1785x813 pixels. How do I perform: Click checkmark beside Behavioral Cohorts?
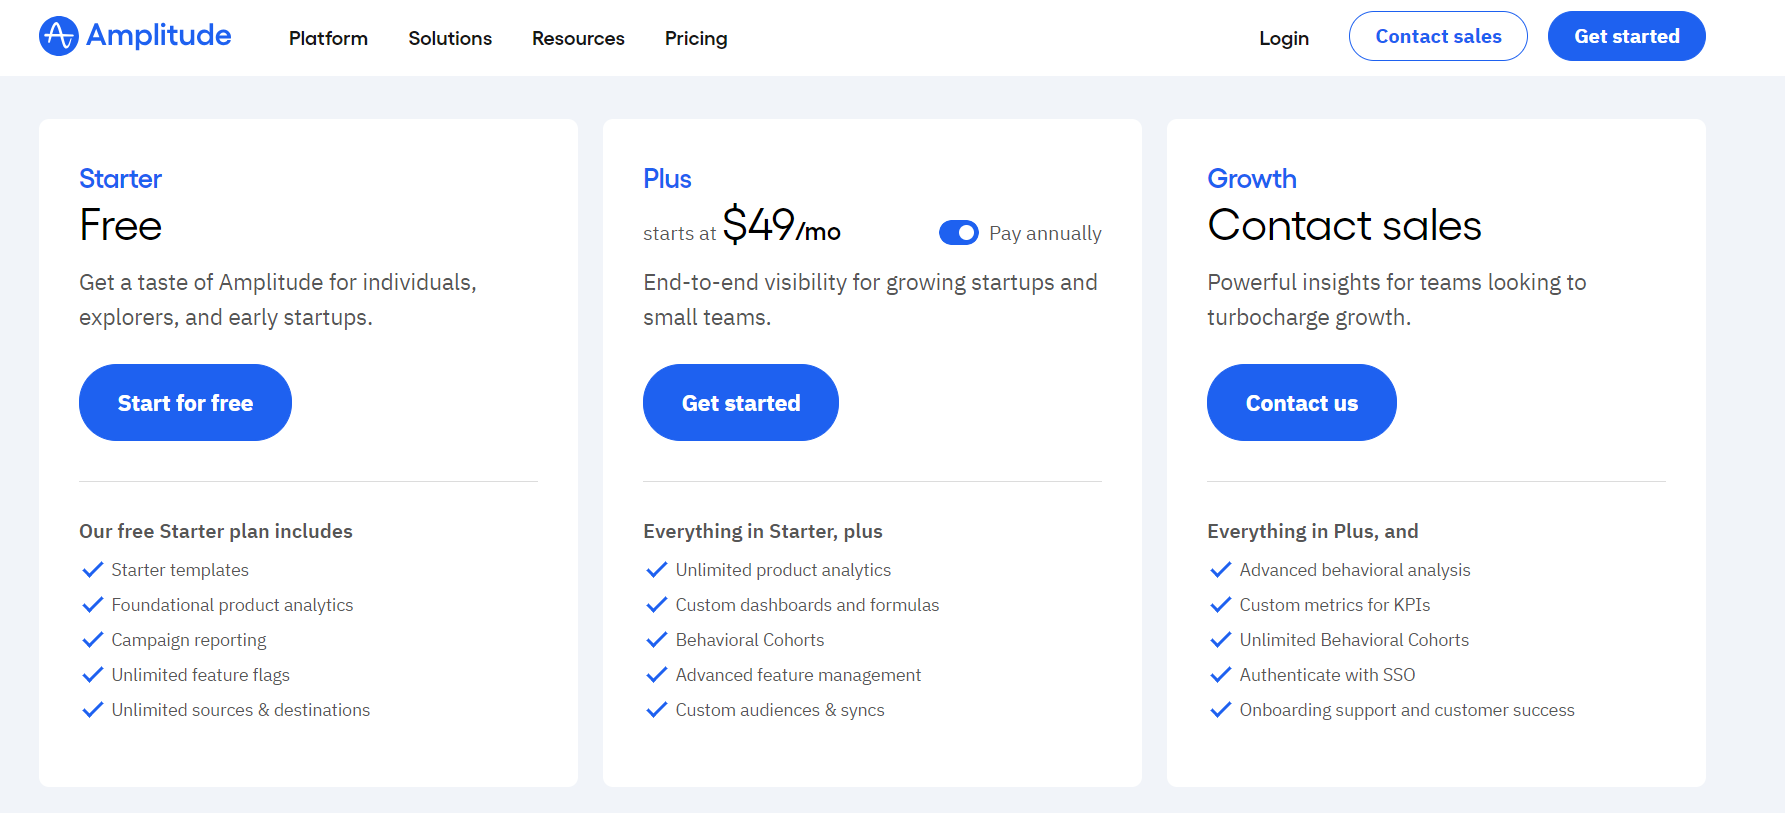(657, 640)
